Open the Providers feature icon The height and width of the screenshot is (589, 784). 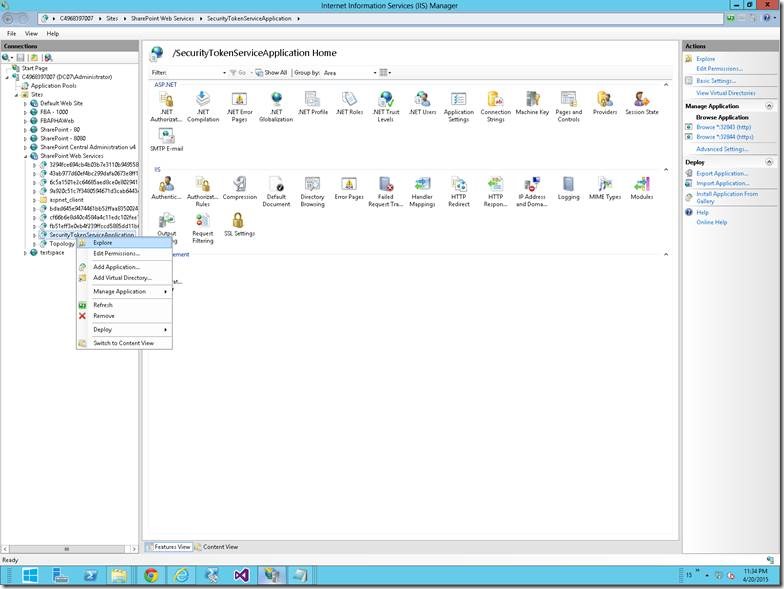point(605,104)
